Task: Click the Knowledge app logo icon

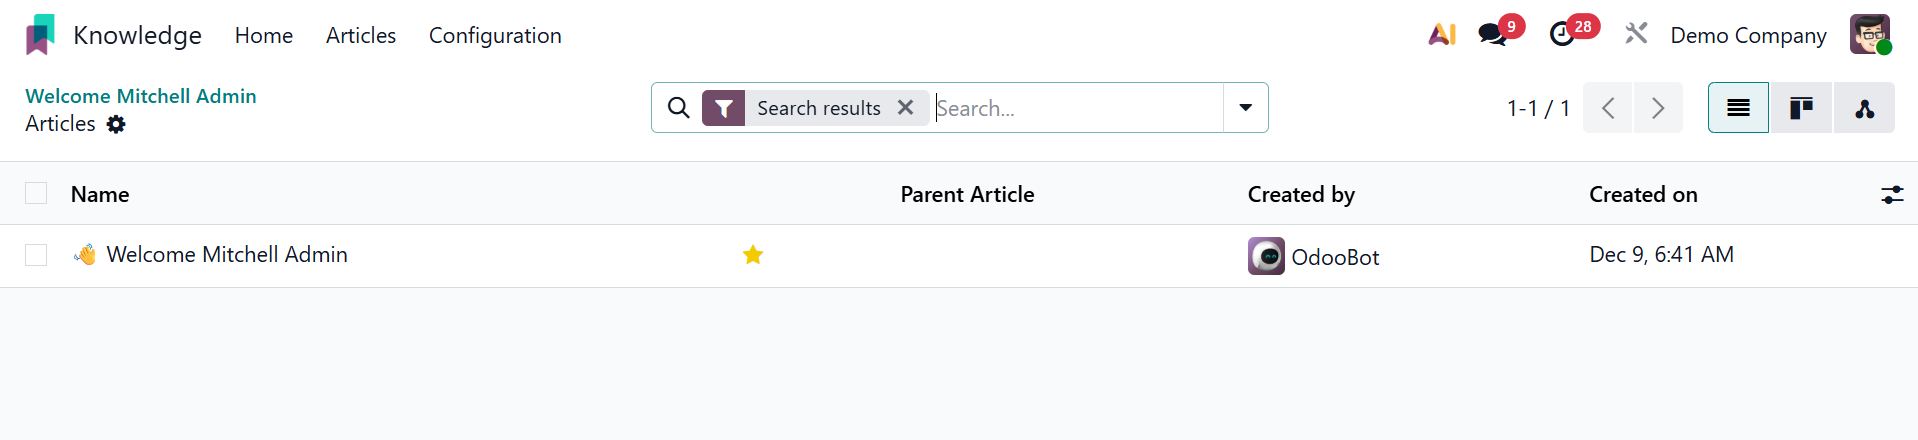Action: 40,35
